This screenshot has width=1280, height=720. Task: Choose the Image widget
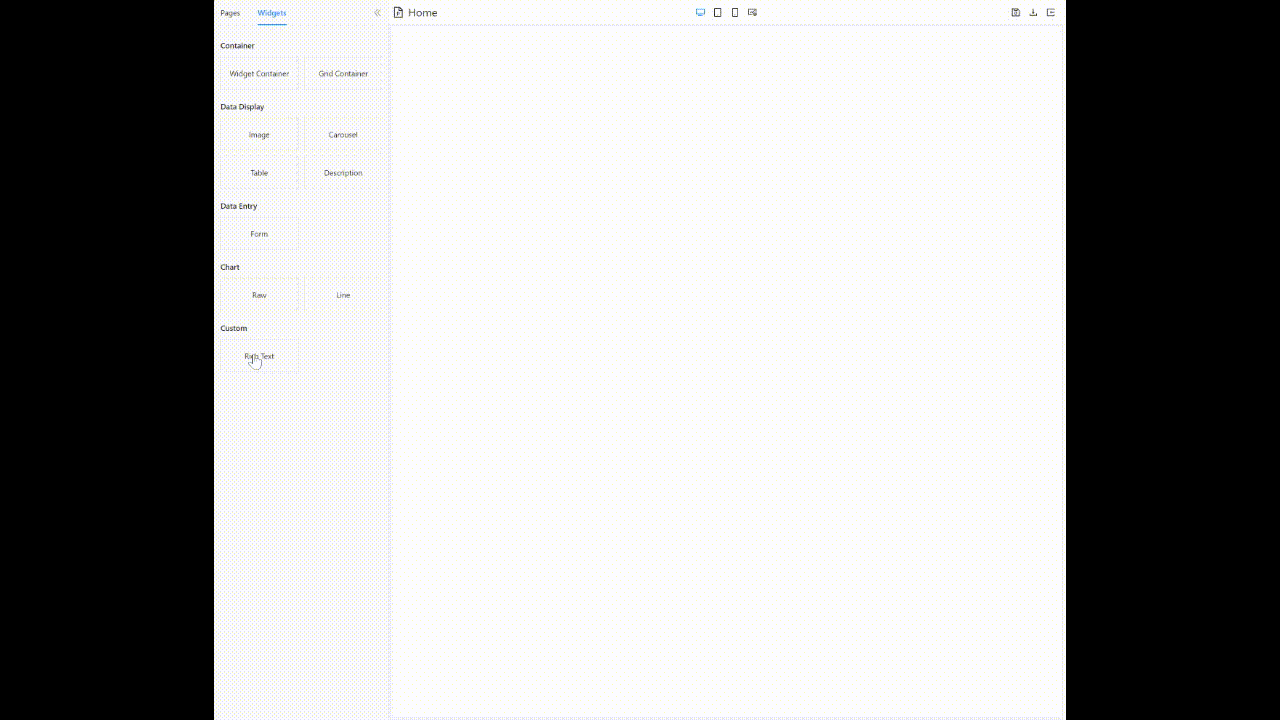[x=259, y=134]
